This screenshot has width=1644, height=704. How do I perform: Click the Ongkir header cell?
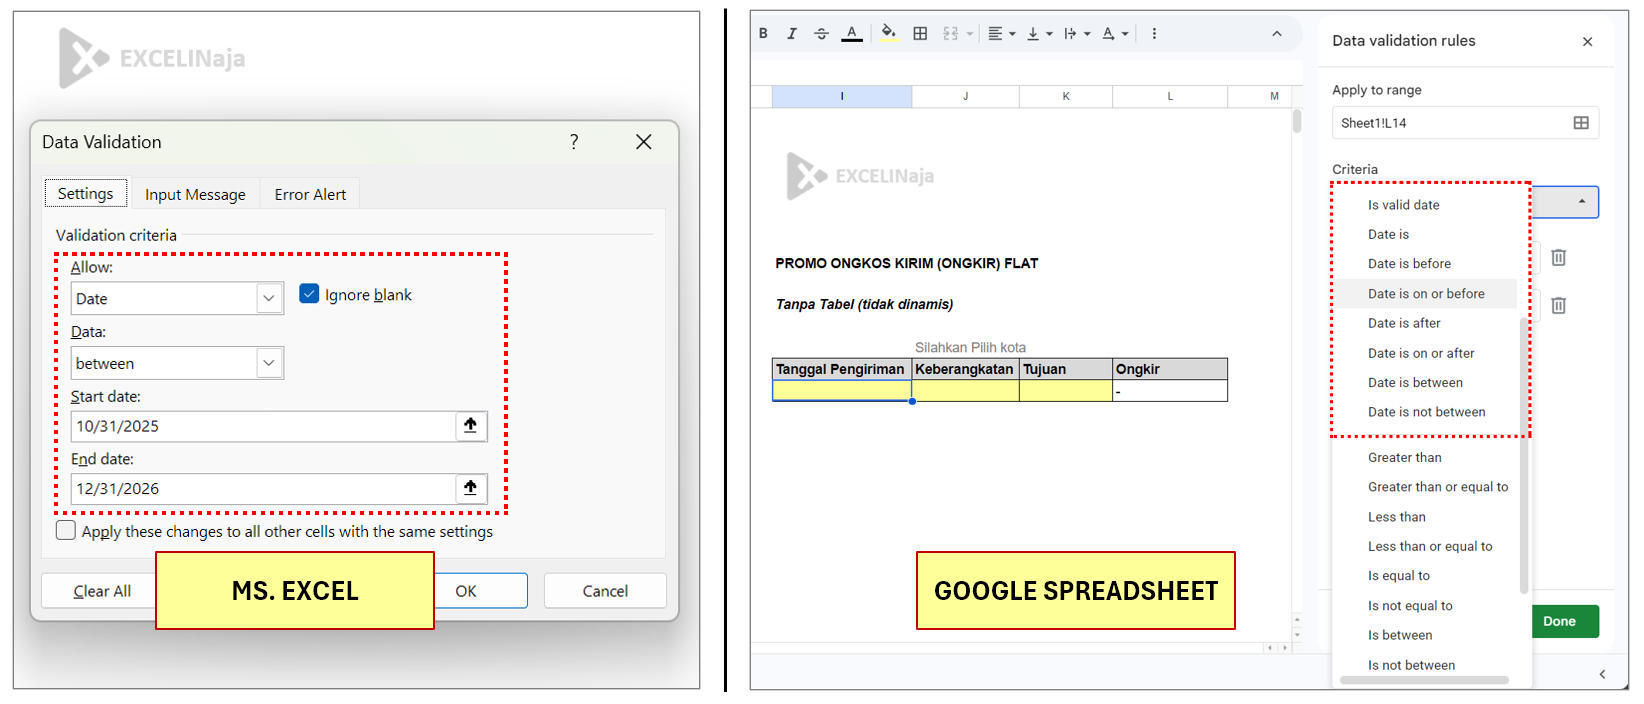coord(1170,369)
